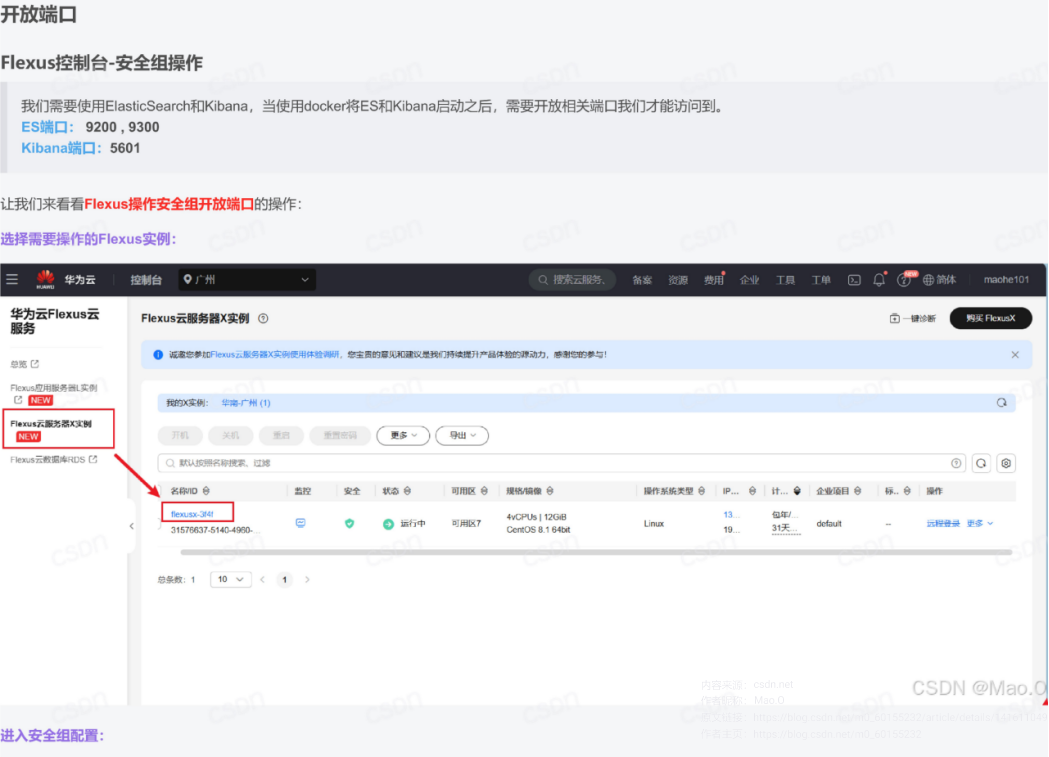Screen dimensions: 1049x757
Task: Click the sort icon on 标签 column
Action: tap(907, 491)
